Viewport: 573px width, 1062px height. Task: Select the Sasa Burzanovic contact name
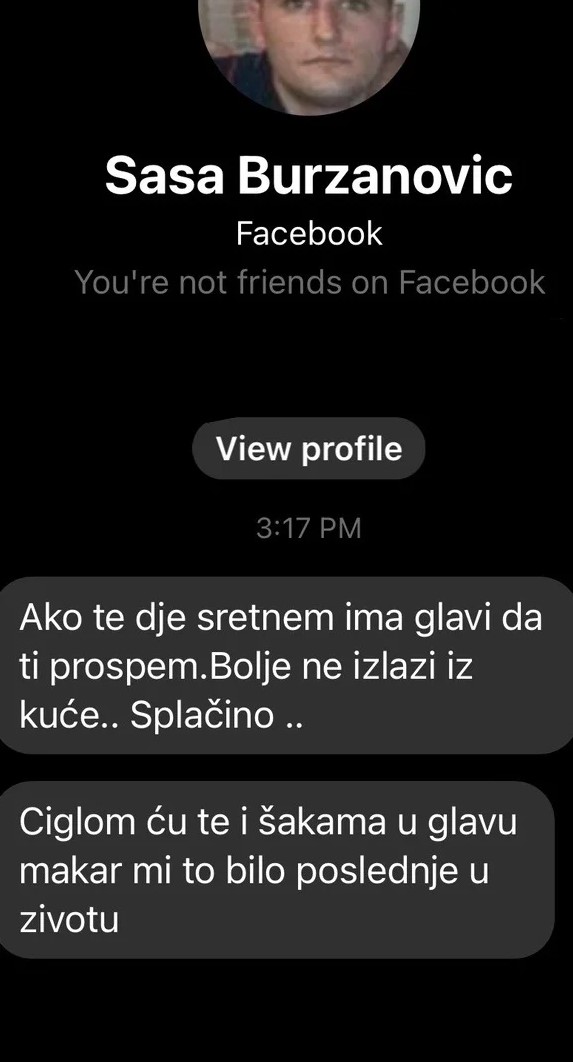309,175
